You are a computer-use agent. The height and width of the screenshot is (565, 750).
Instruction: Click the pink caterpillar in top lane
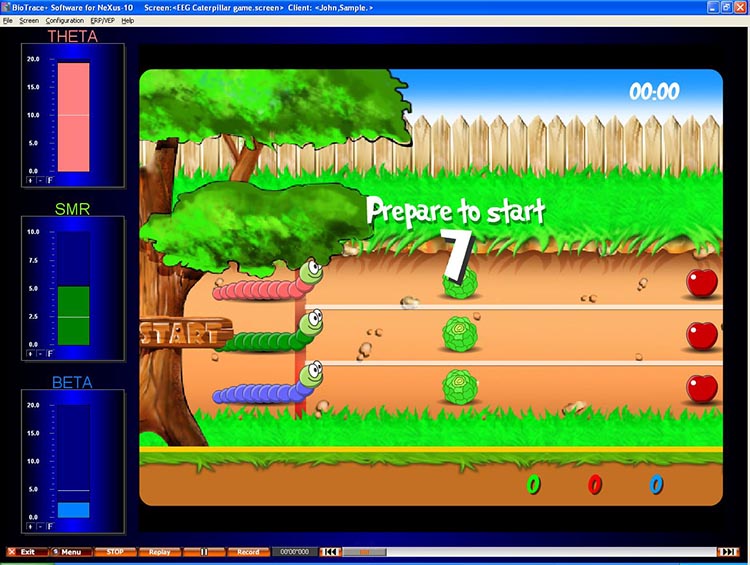tap(268, 282)
